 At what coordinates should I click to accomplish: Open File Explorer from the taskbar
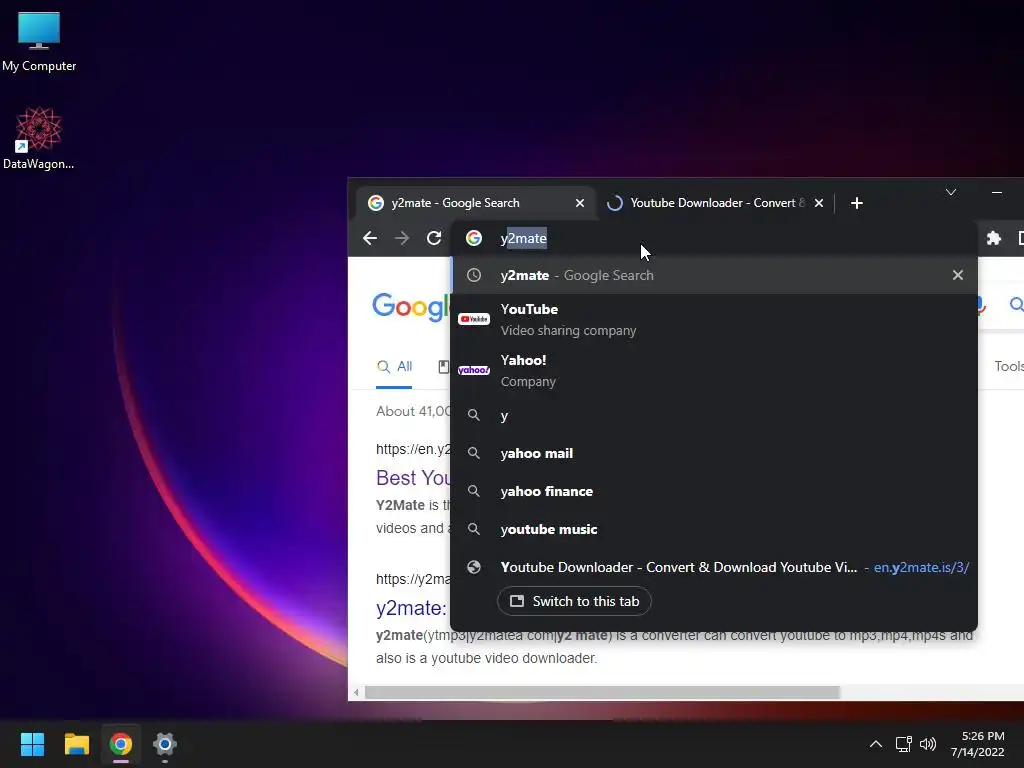pyautogui.click(x=76, y=744)
